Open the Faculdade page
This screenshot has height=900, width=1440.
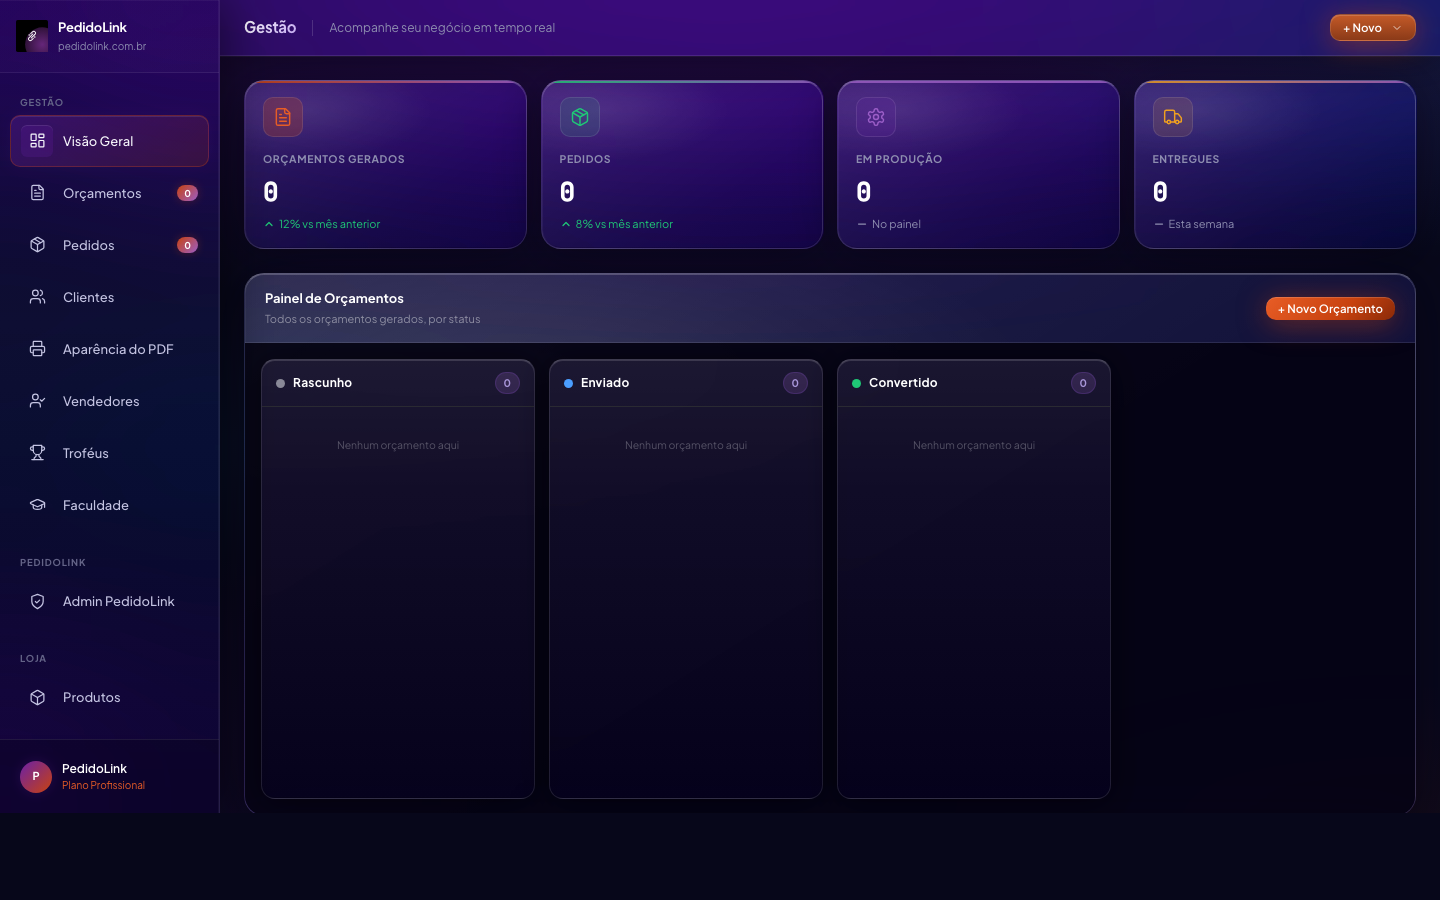click(109, 505)
